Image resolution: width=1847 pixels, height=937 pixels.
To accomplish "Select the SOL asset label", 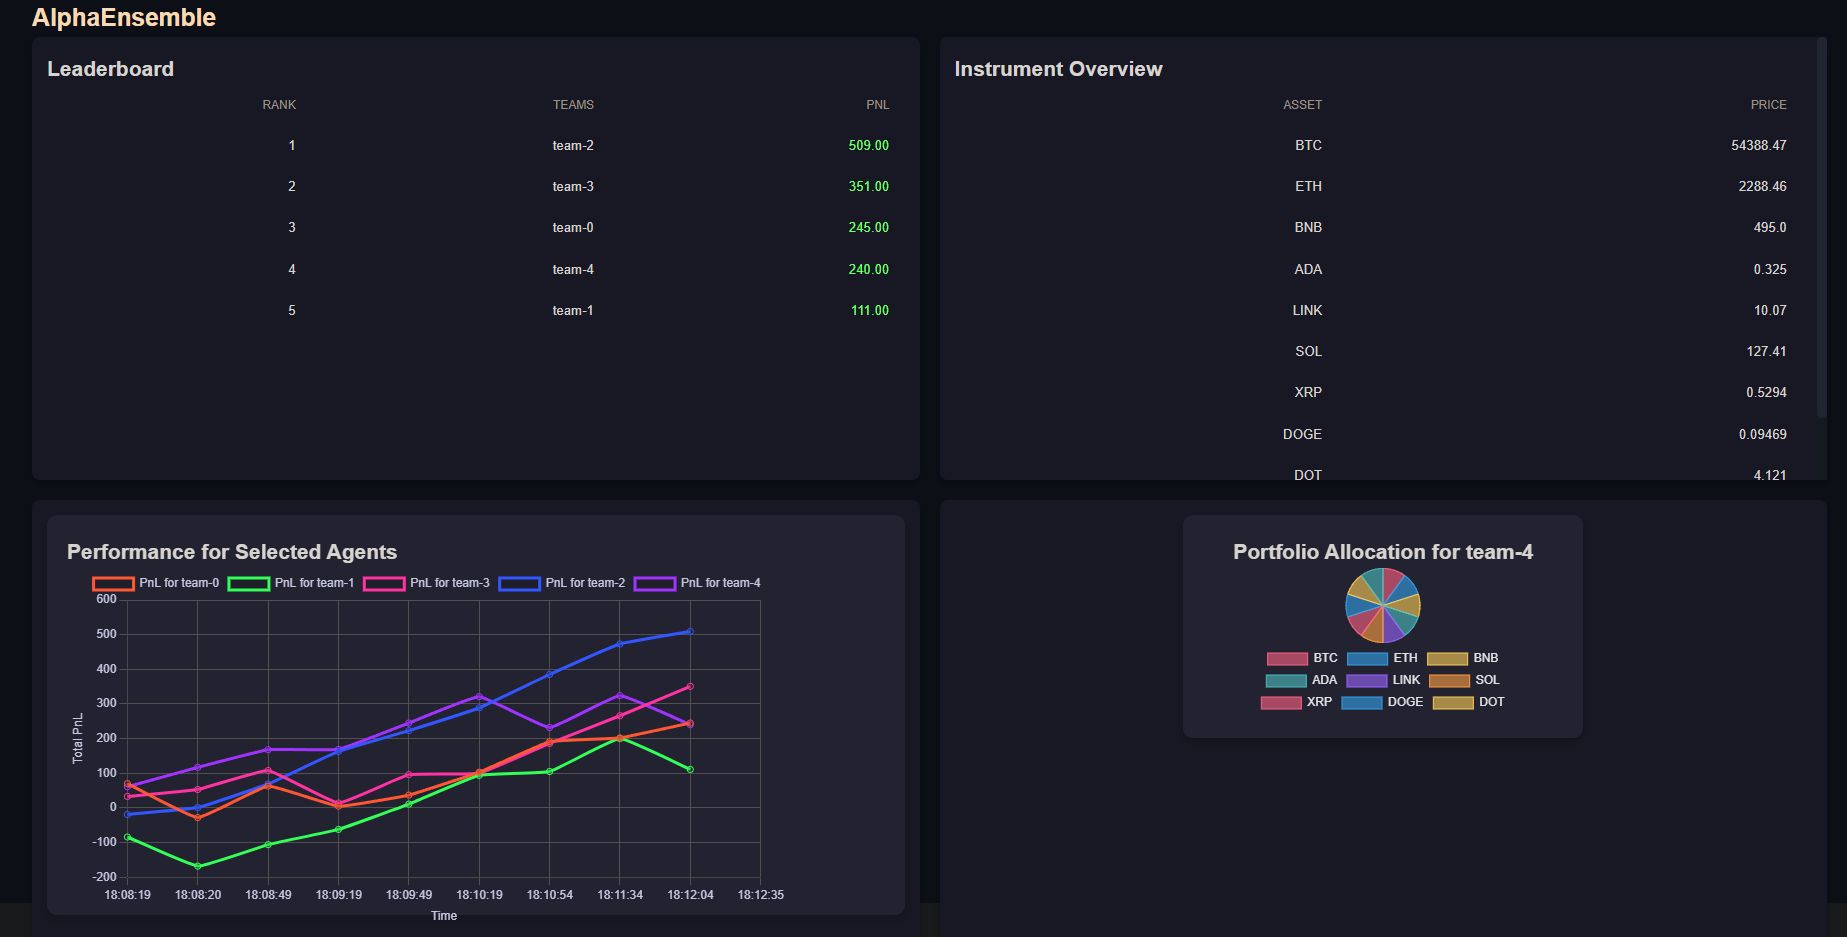I will pyautogui.click(x=1308, y=351).
